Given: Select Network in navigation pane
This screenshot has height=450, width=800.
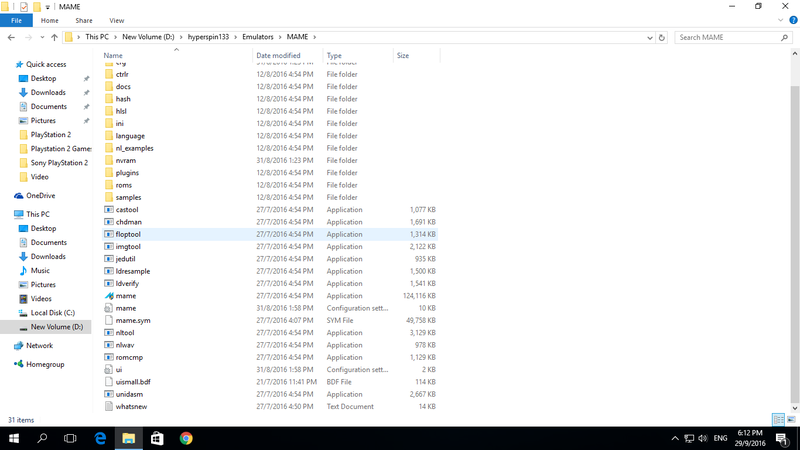Looking at the screenshot, I should [x=39, y=346].
